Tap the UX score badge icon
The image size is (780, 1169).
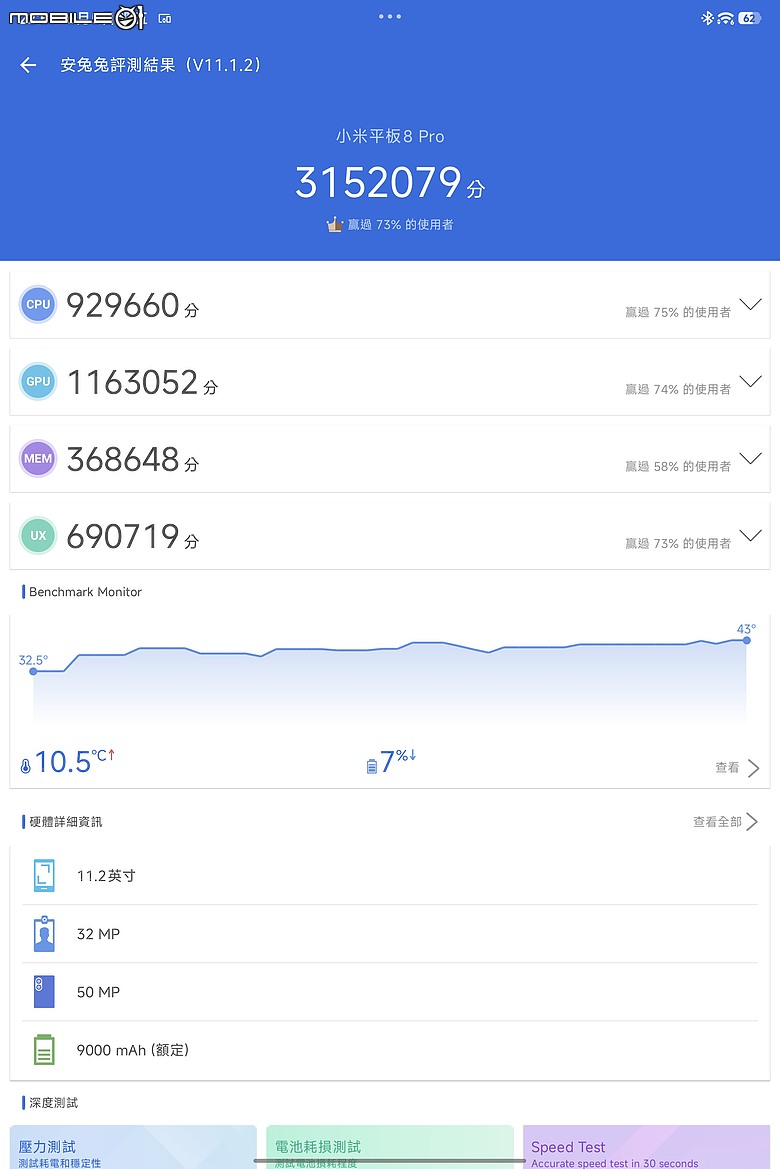coord(38,535)
